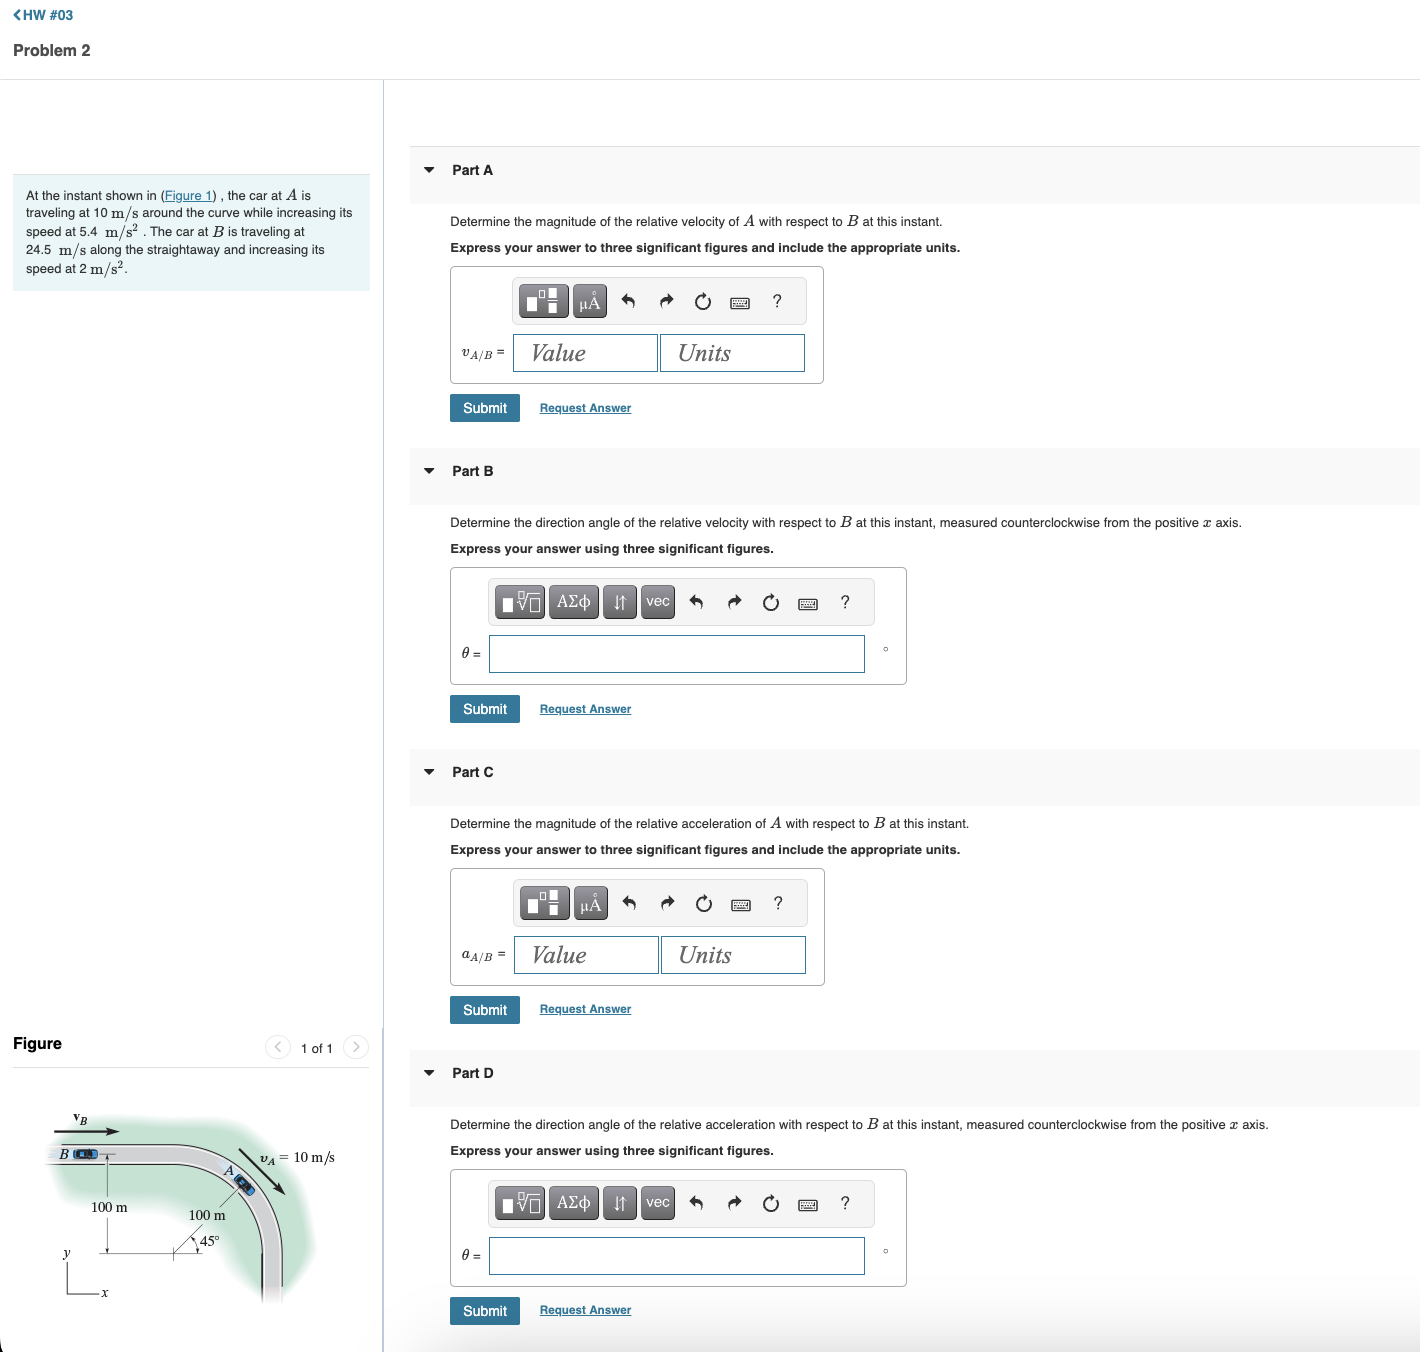Show keyboard shortcuts in Part A

(x=740, y=302)
